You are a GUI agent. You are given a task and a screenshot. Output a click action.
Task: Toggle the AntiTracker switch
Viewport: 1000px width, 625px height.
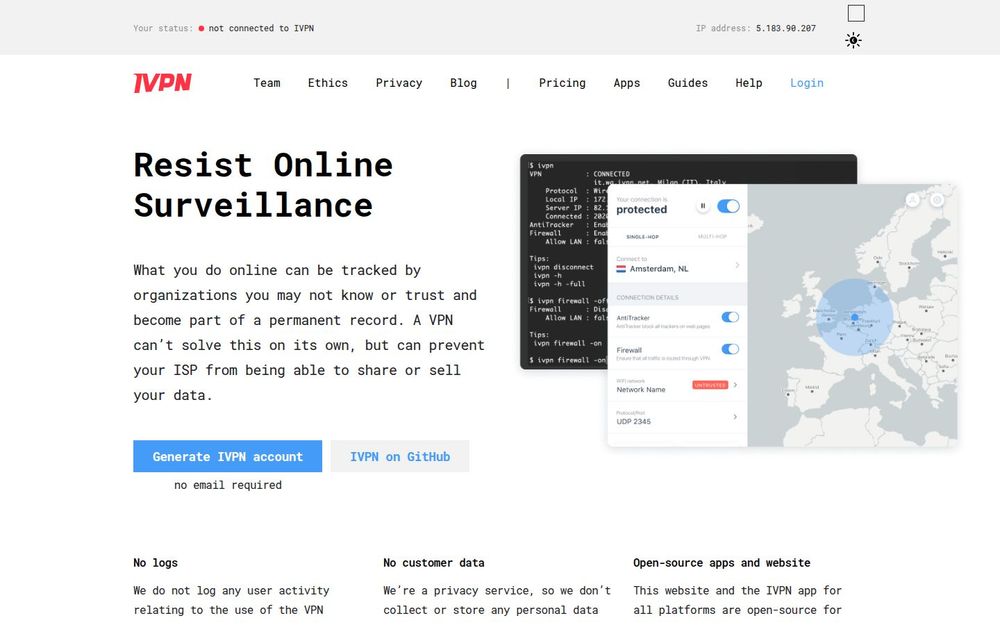click(x=730, y=317)
